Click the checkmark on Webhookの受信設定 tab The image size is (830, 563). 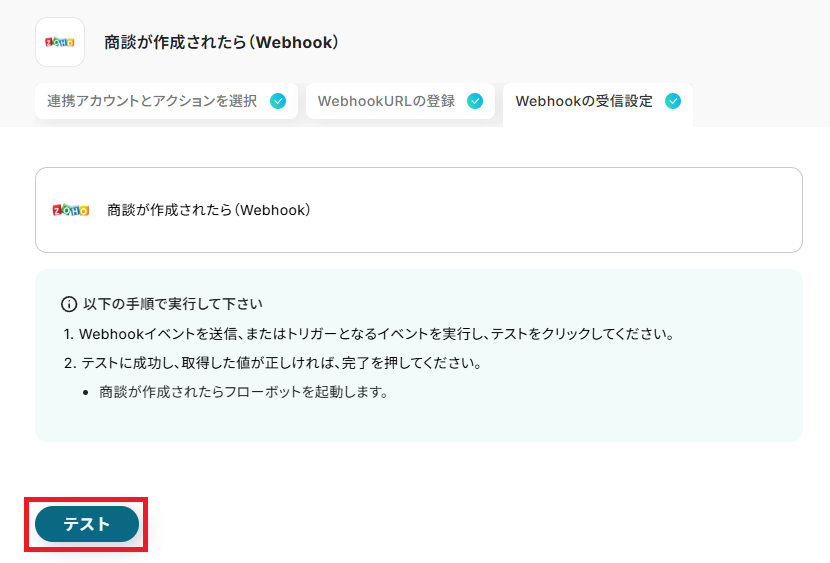673,101
